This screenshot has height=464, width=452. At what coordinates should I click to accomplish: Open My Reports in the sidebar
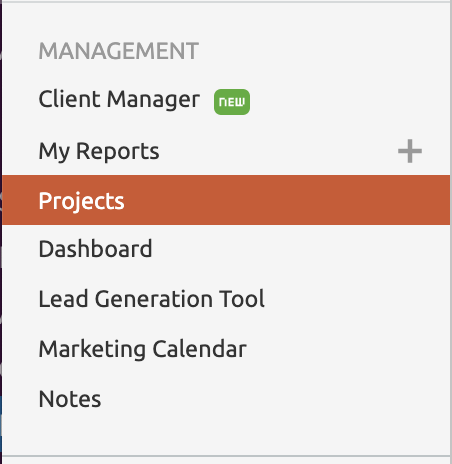point(99,151)
